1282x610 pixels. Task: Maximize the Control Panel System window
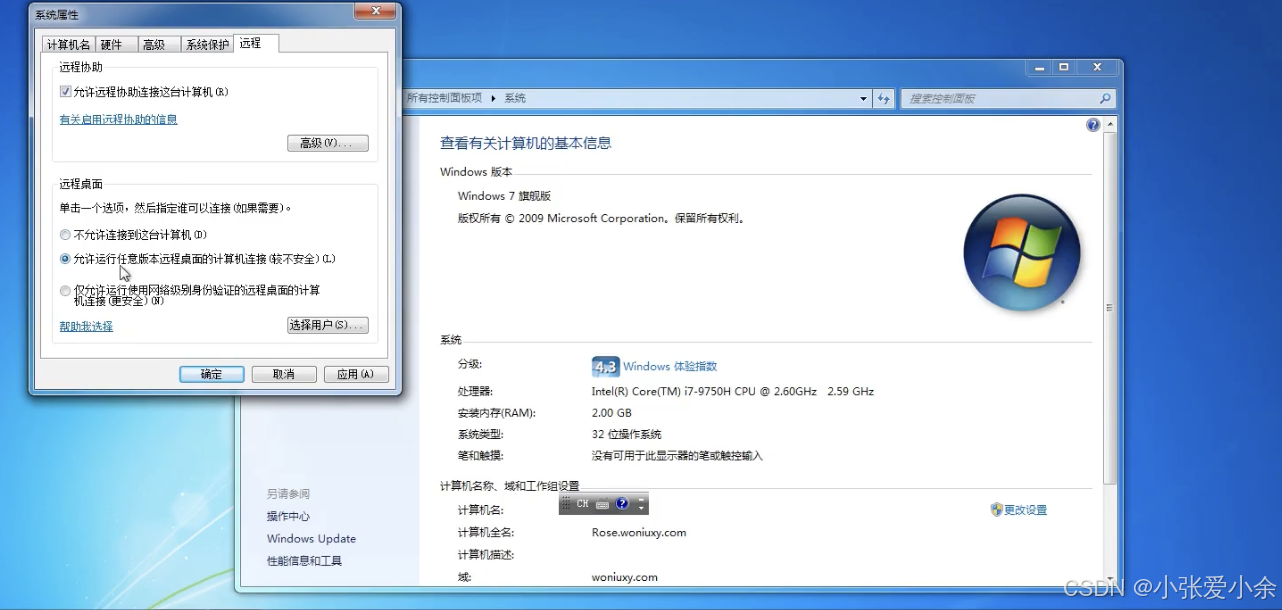pyautogui.click(x=1064, y=67)
